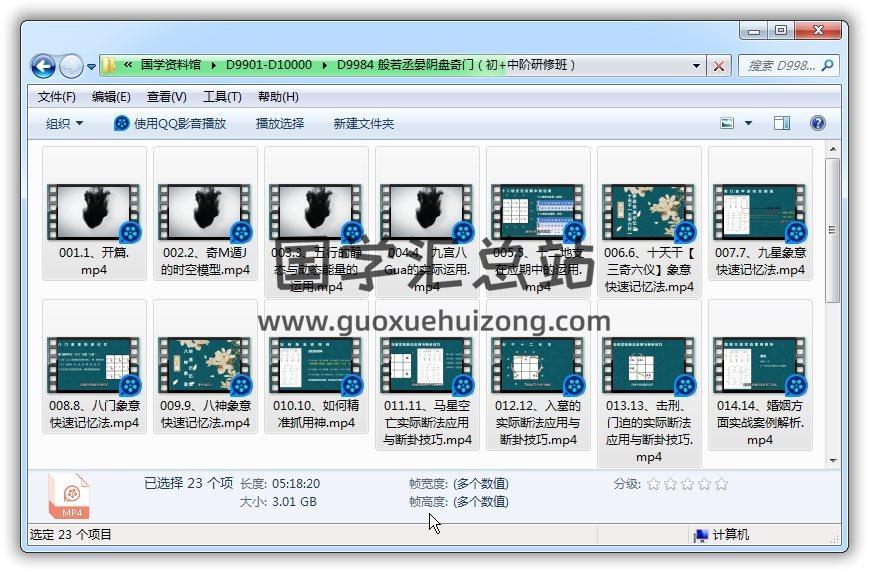Select 014.14、婚姻方面实战案例解析 video

pyautogui.click(x=760, y=375)
